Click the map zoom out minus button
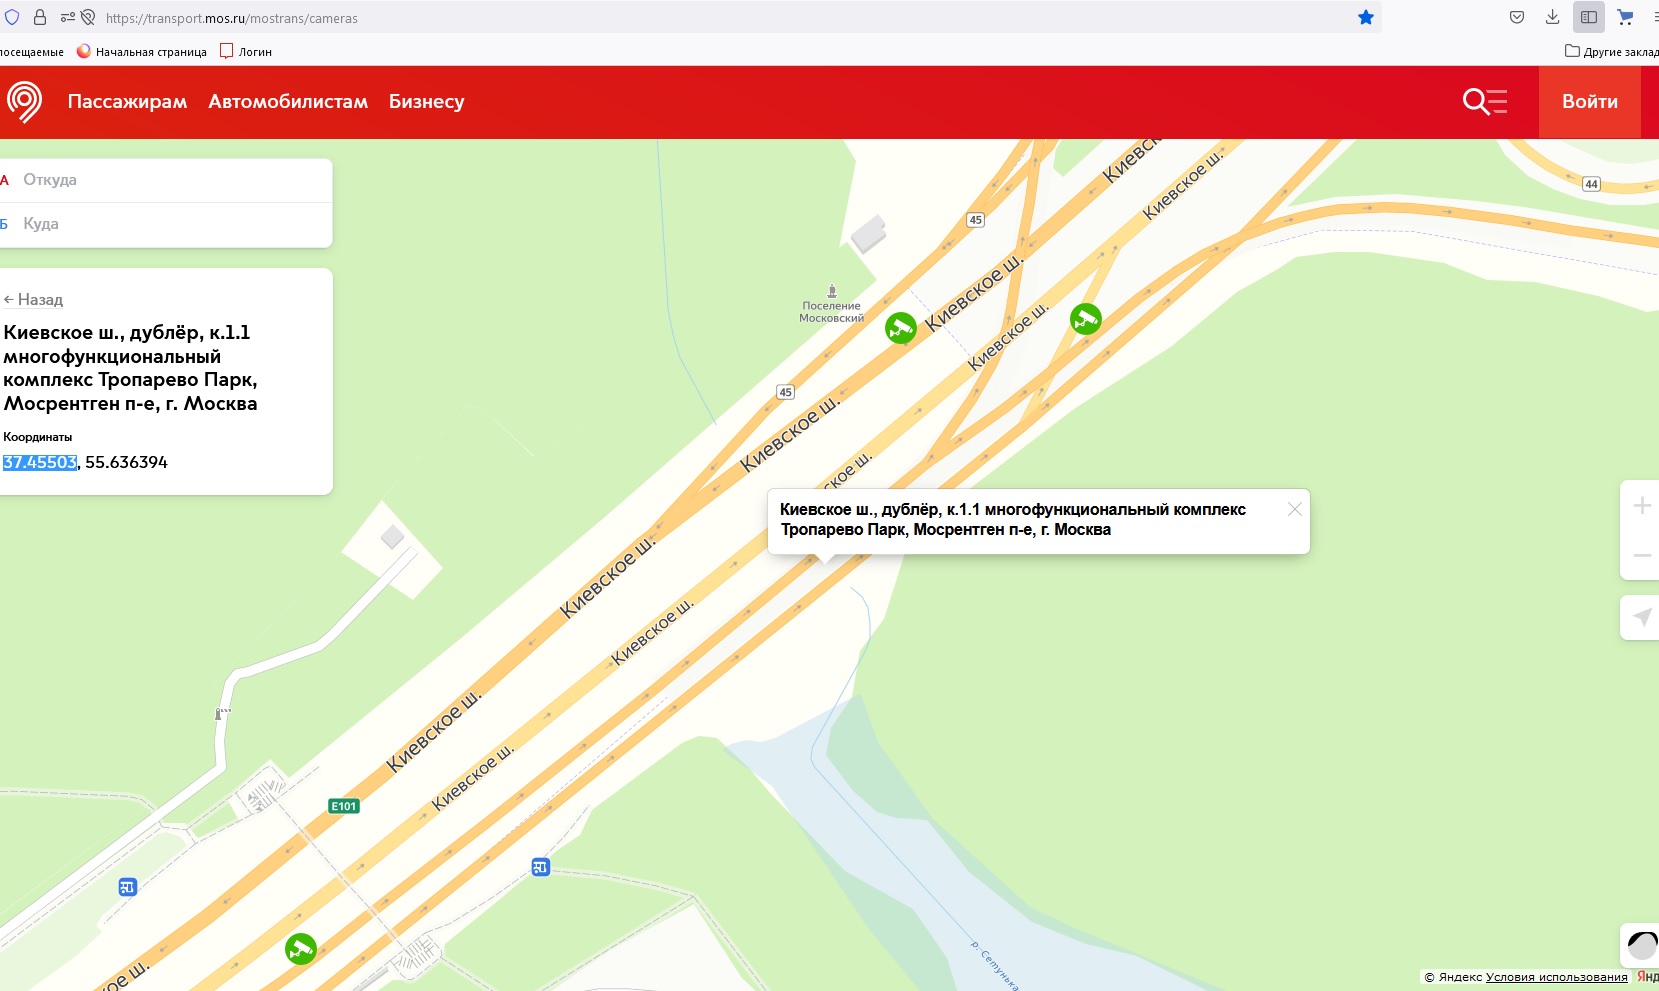 click(x=1641, y=555)
